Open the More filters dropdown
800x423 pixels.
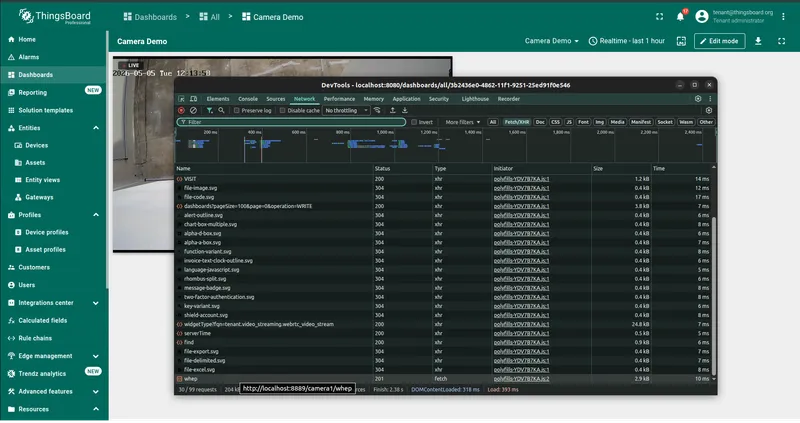click(462, 122)
